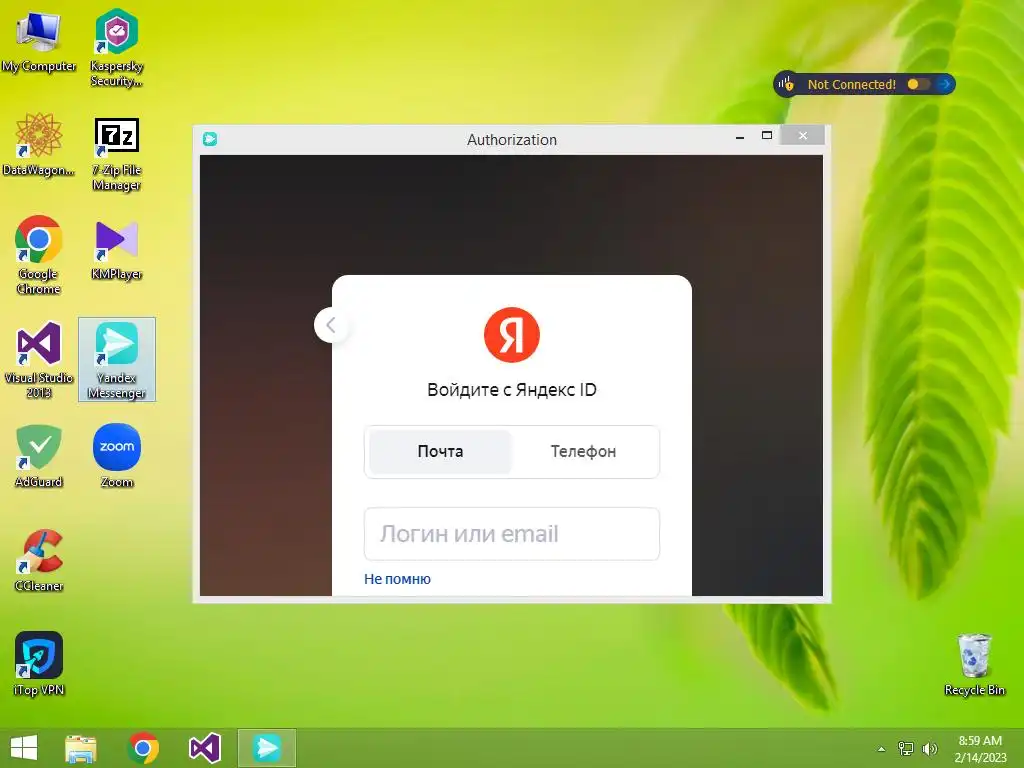Go back using the left chevron button
The height and width of the screenshot is (768, 1024).
click(330, 325)
